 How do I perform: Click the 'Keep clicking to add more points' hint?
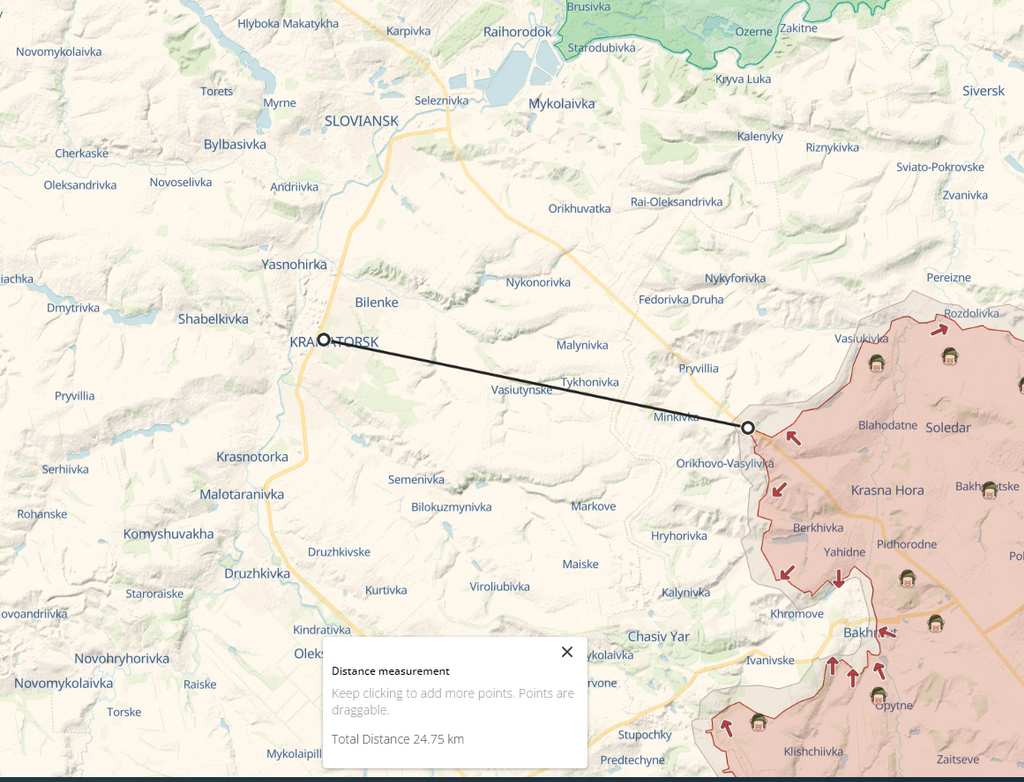pos(453,701)
